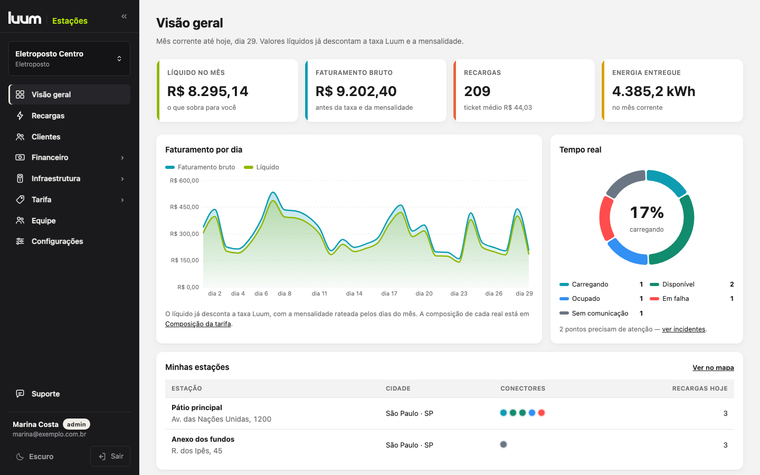
Task: Click the admin badge next to Marina Costa
Action: click(x=76, y=424)
